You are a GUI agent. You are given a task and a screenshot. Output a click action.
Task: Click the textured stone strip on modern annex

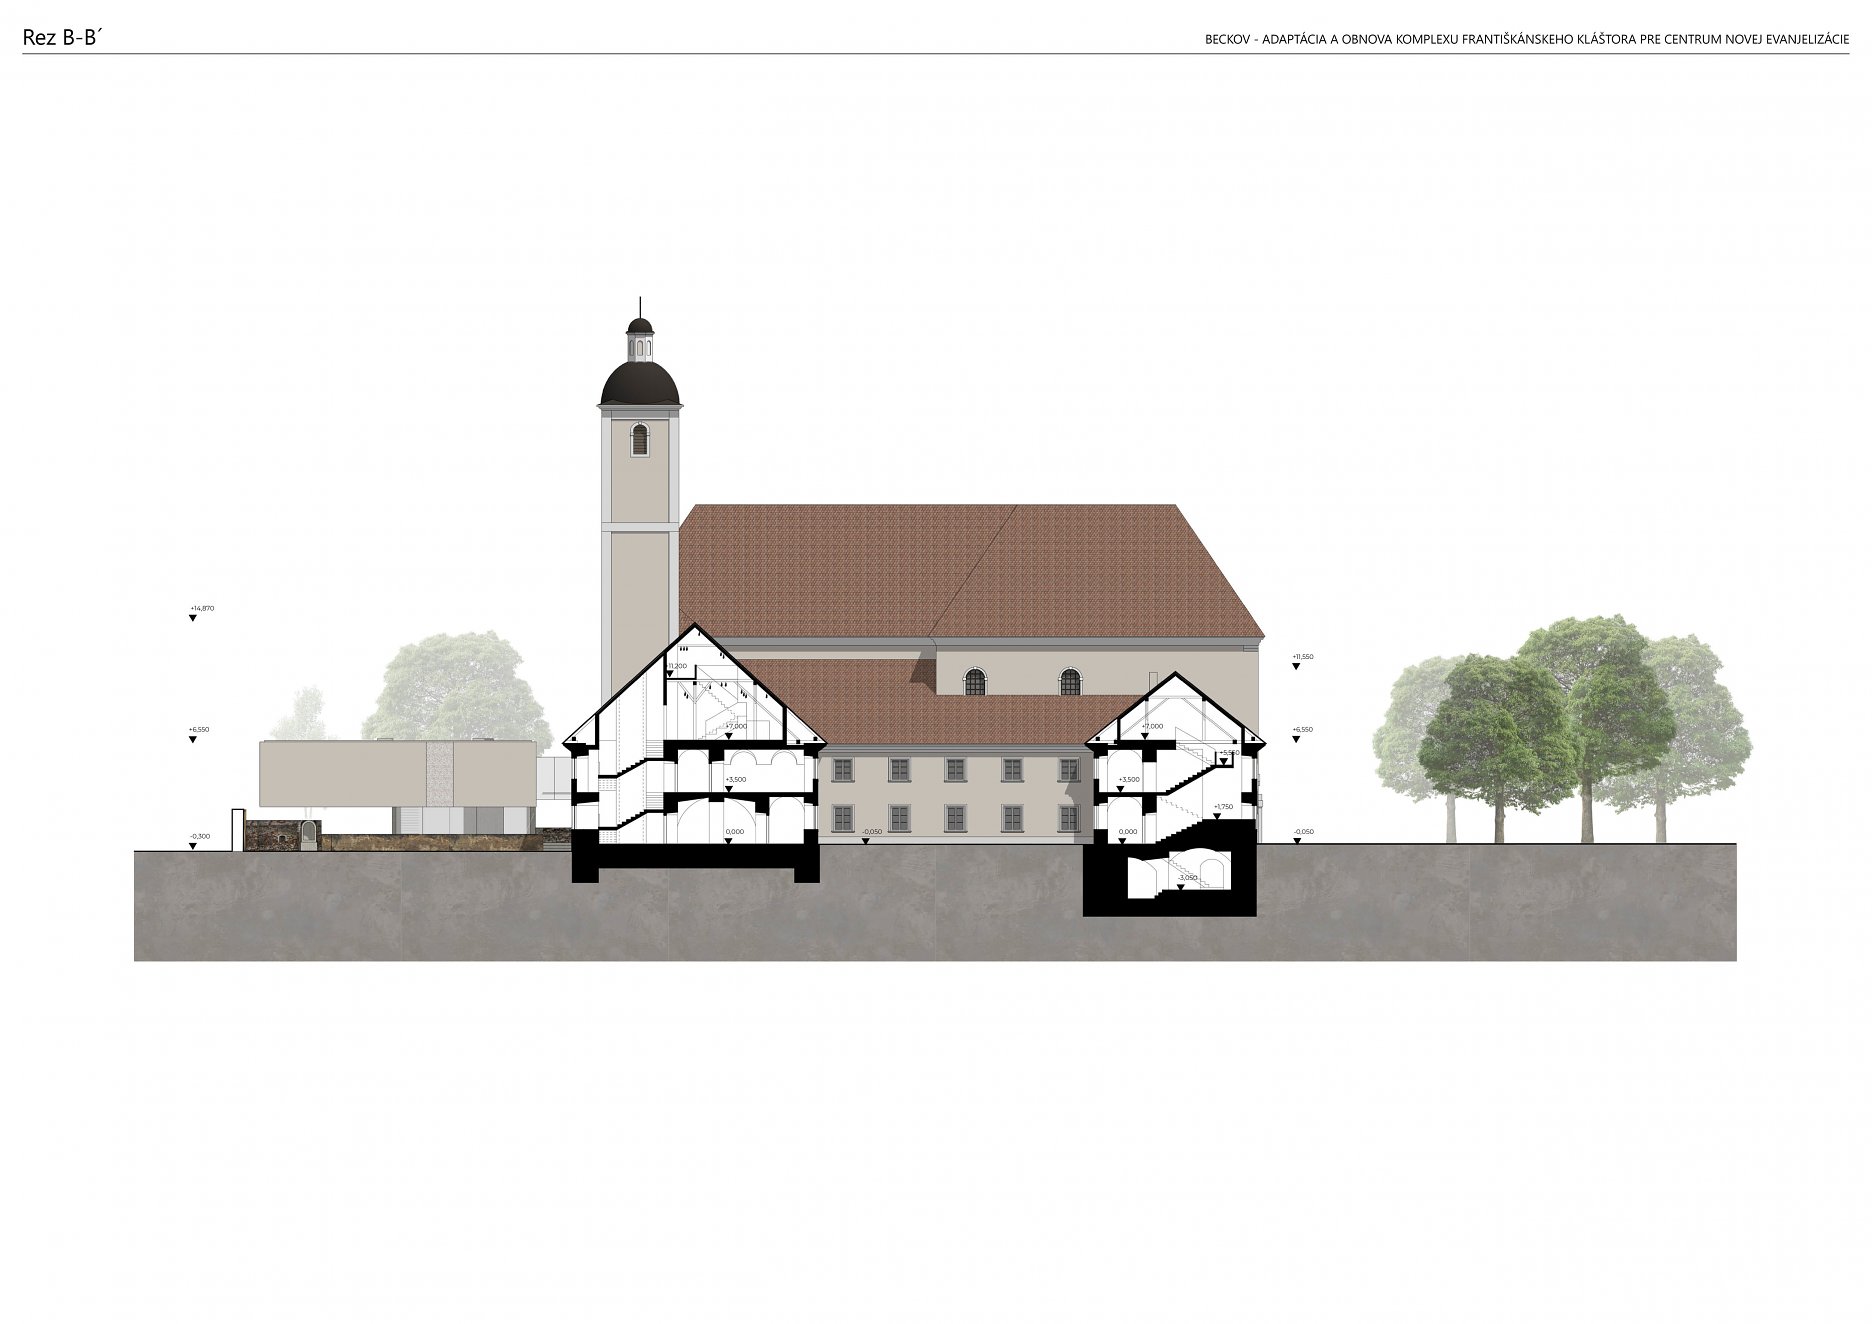click(x=439, y=774)
